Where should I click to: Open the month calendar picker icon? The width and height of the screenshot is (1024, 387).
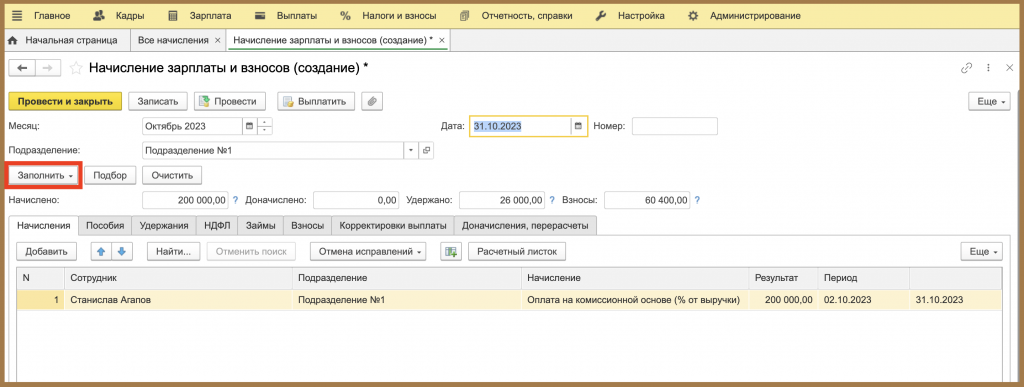point(249,127)
